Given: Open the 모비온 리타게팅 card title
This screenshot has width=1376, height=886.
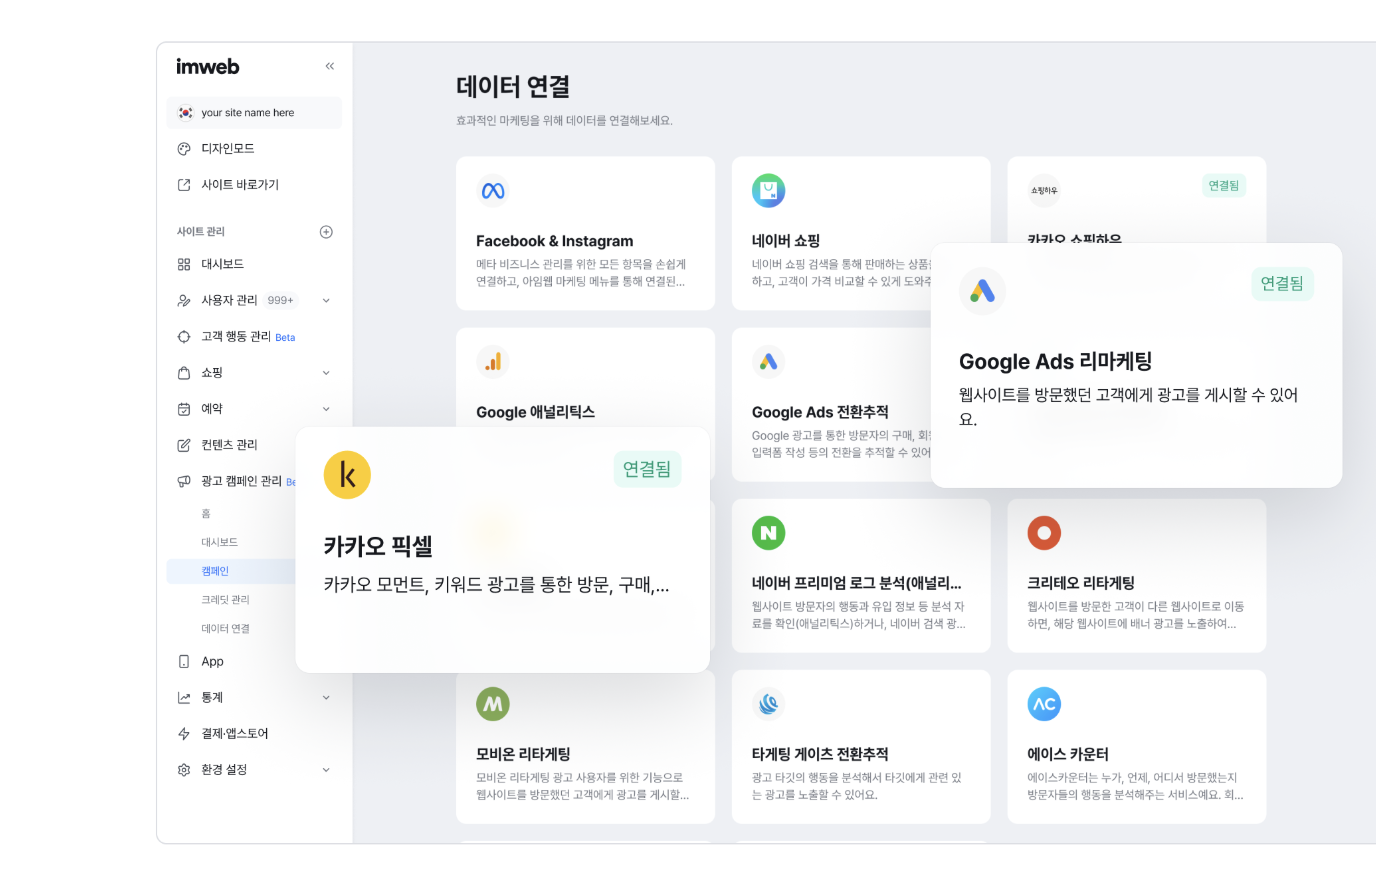Looking at the screenshot, I should pos(523,754).
